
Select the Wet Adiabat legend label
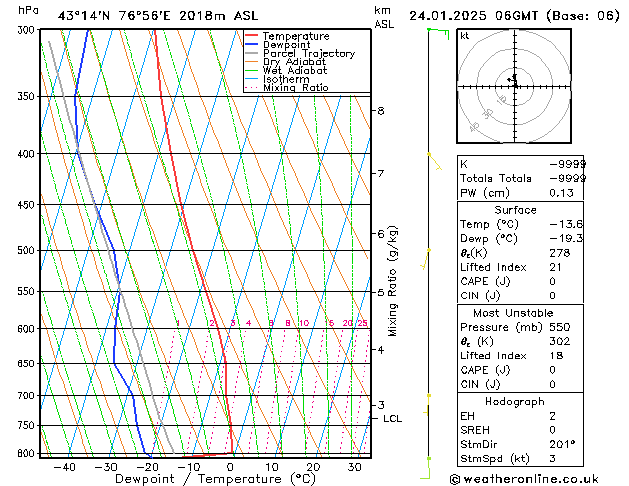(x=295, y=70)
